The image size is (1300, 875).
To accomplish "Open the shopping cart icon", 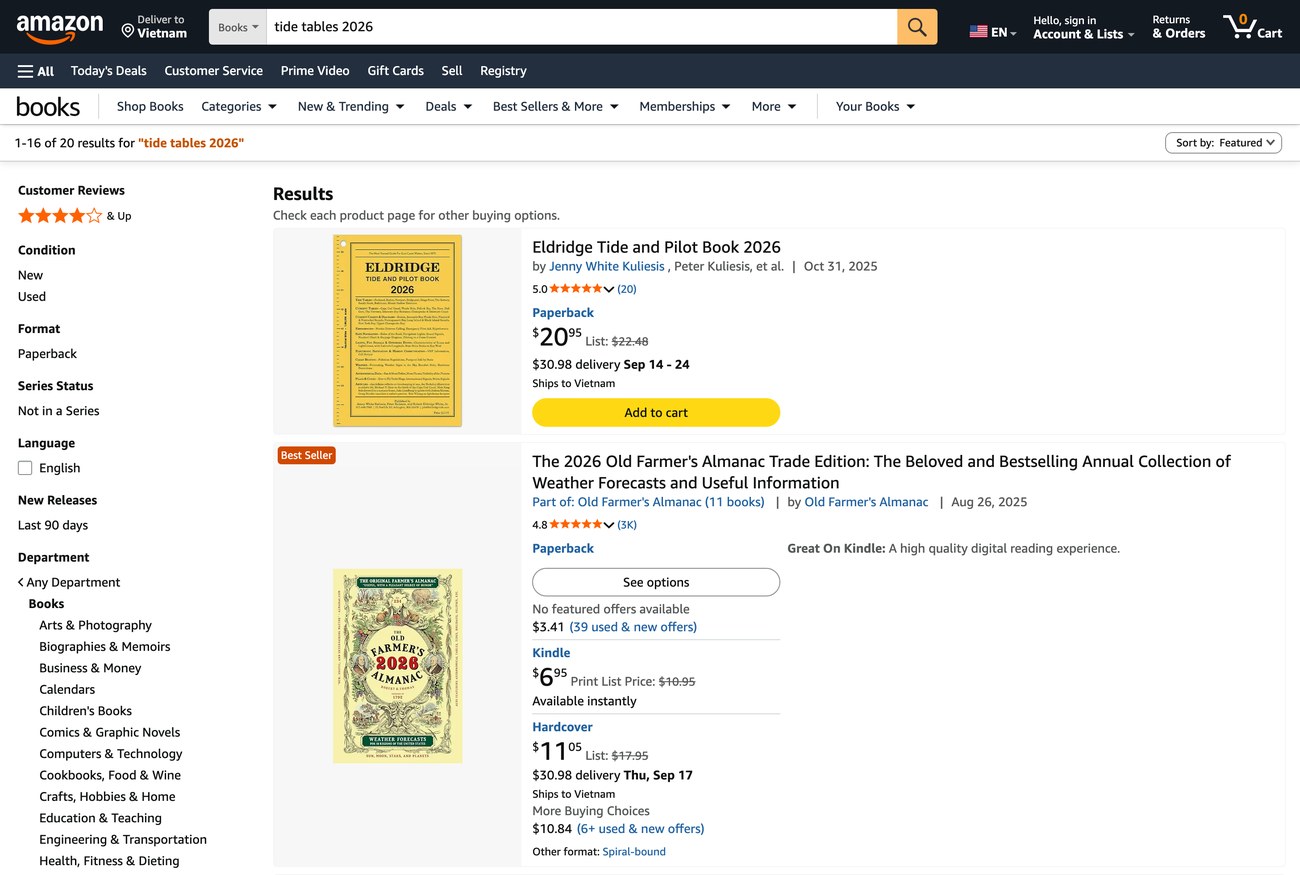I will pyautogui.click(x=1252, y=26).
